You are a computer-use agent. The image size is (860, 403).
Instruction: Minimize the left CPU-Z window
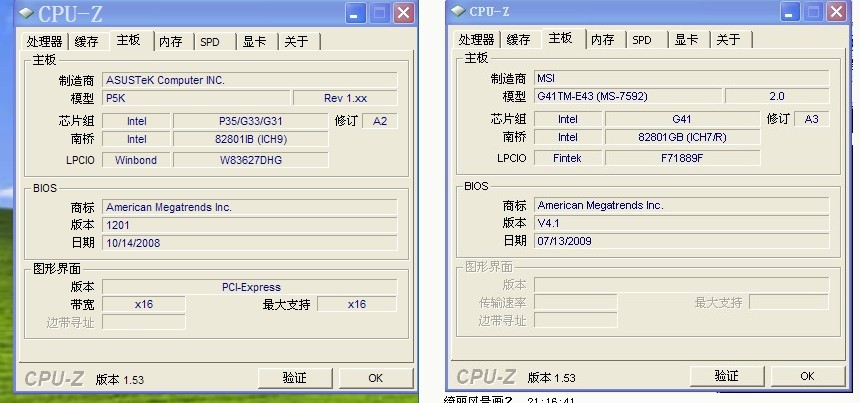tap(355, 13)
